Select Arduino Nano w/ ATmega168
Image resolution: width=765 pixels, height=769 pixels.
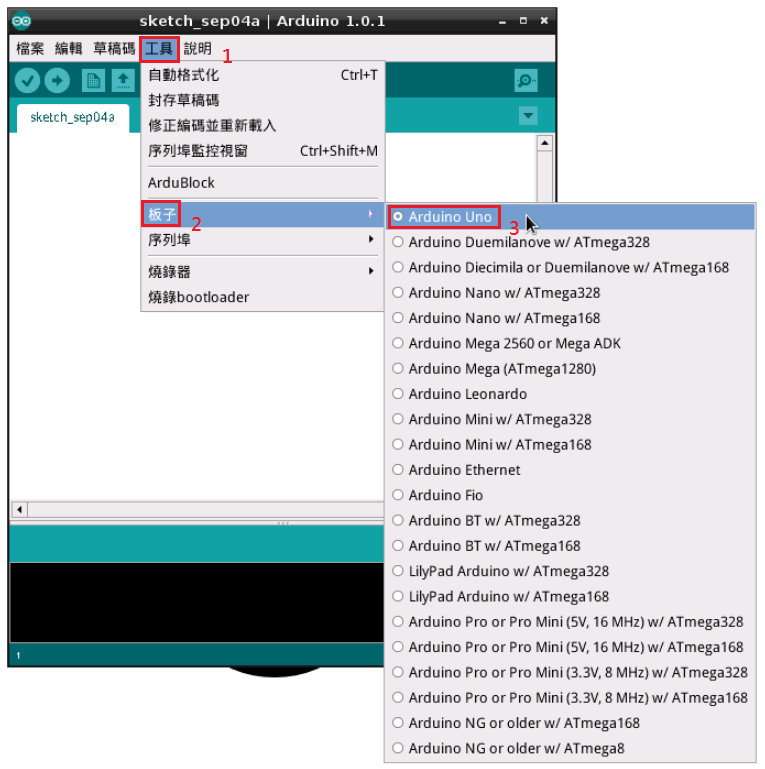(x=570, y=318)
